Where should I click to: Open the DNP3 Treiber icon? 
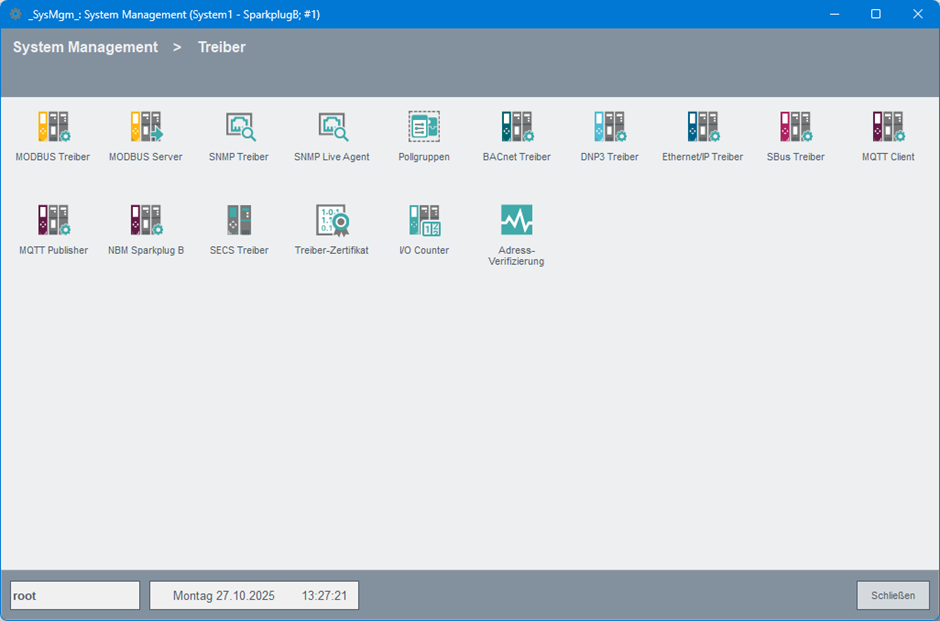[609, 127]
